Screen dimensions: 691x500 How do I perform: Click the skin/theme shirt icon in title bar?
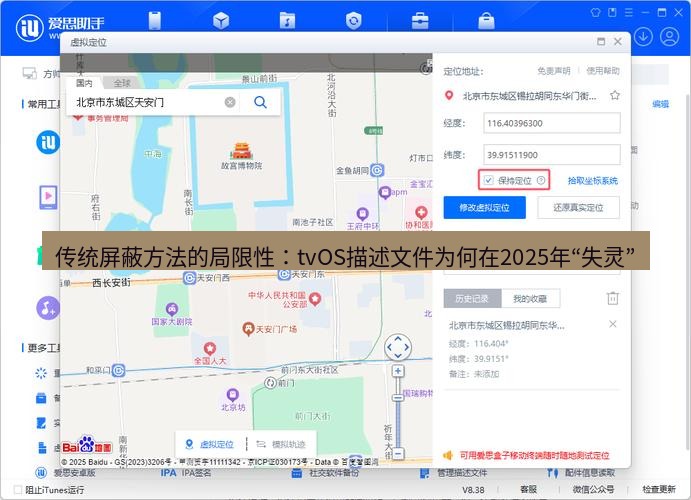[595, 12]
